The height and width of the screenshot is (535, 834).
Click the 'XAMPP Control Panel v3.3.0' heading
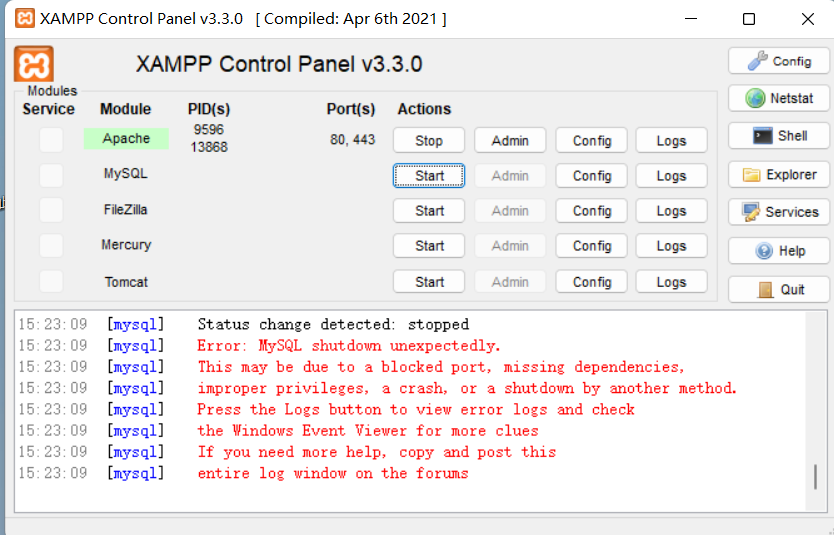coord(279,64)
